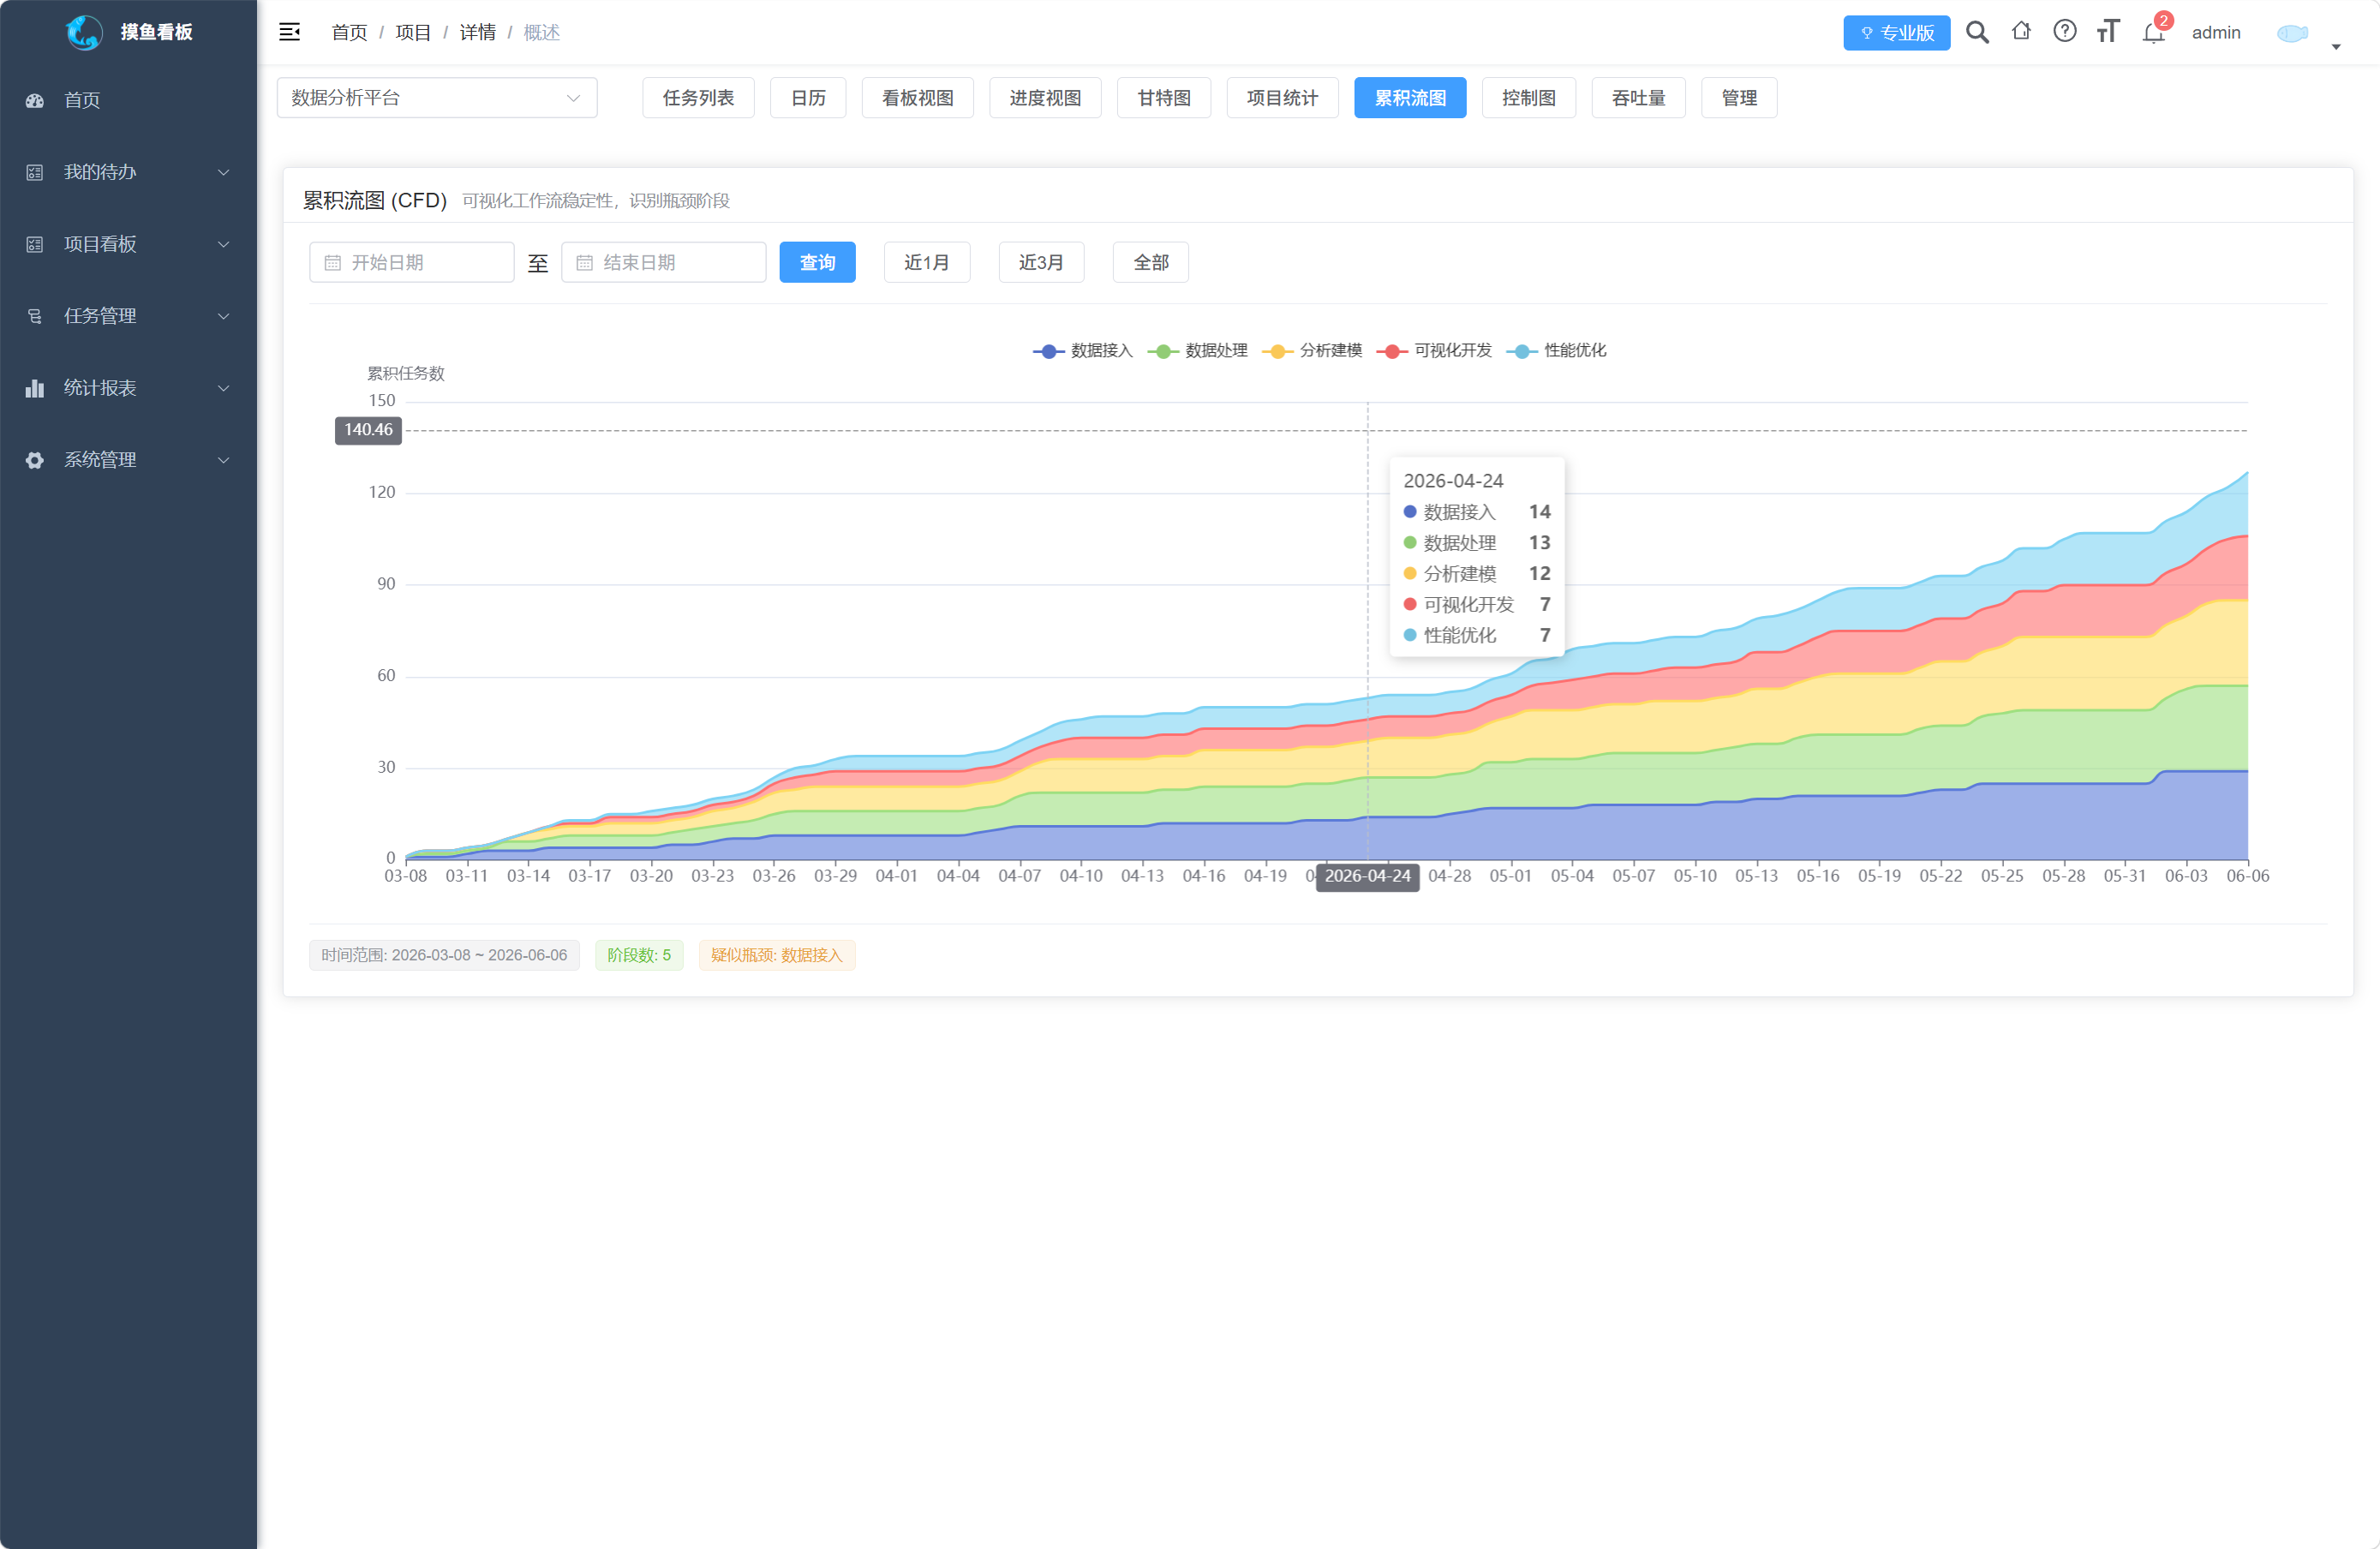This screenshot has height=1549, width=2380.
Task: Click the 06-06 x-axis label
Action: (2247, 876)
